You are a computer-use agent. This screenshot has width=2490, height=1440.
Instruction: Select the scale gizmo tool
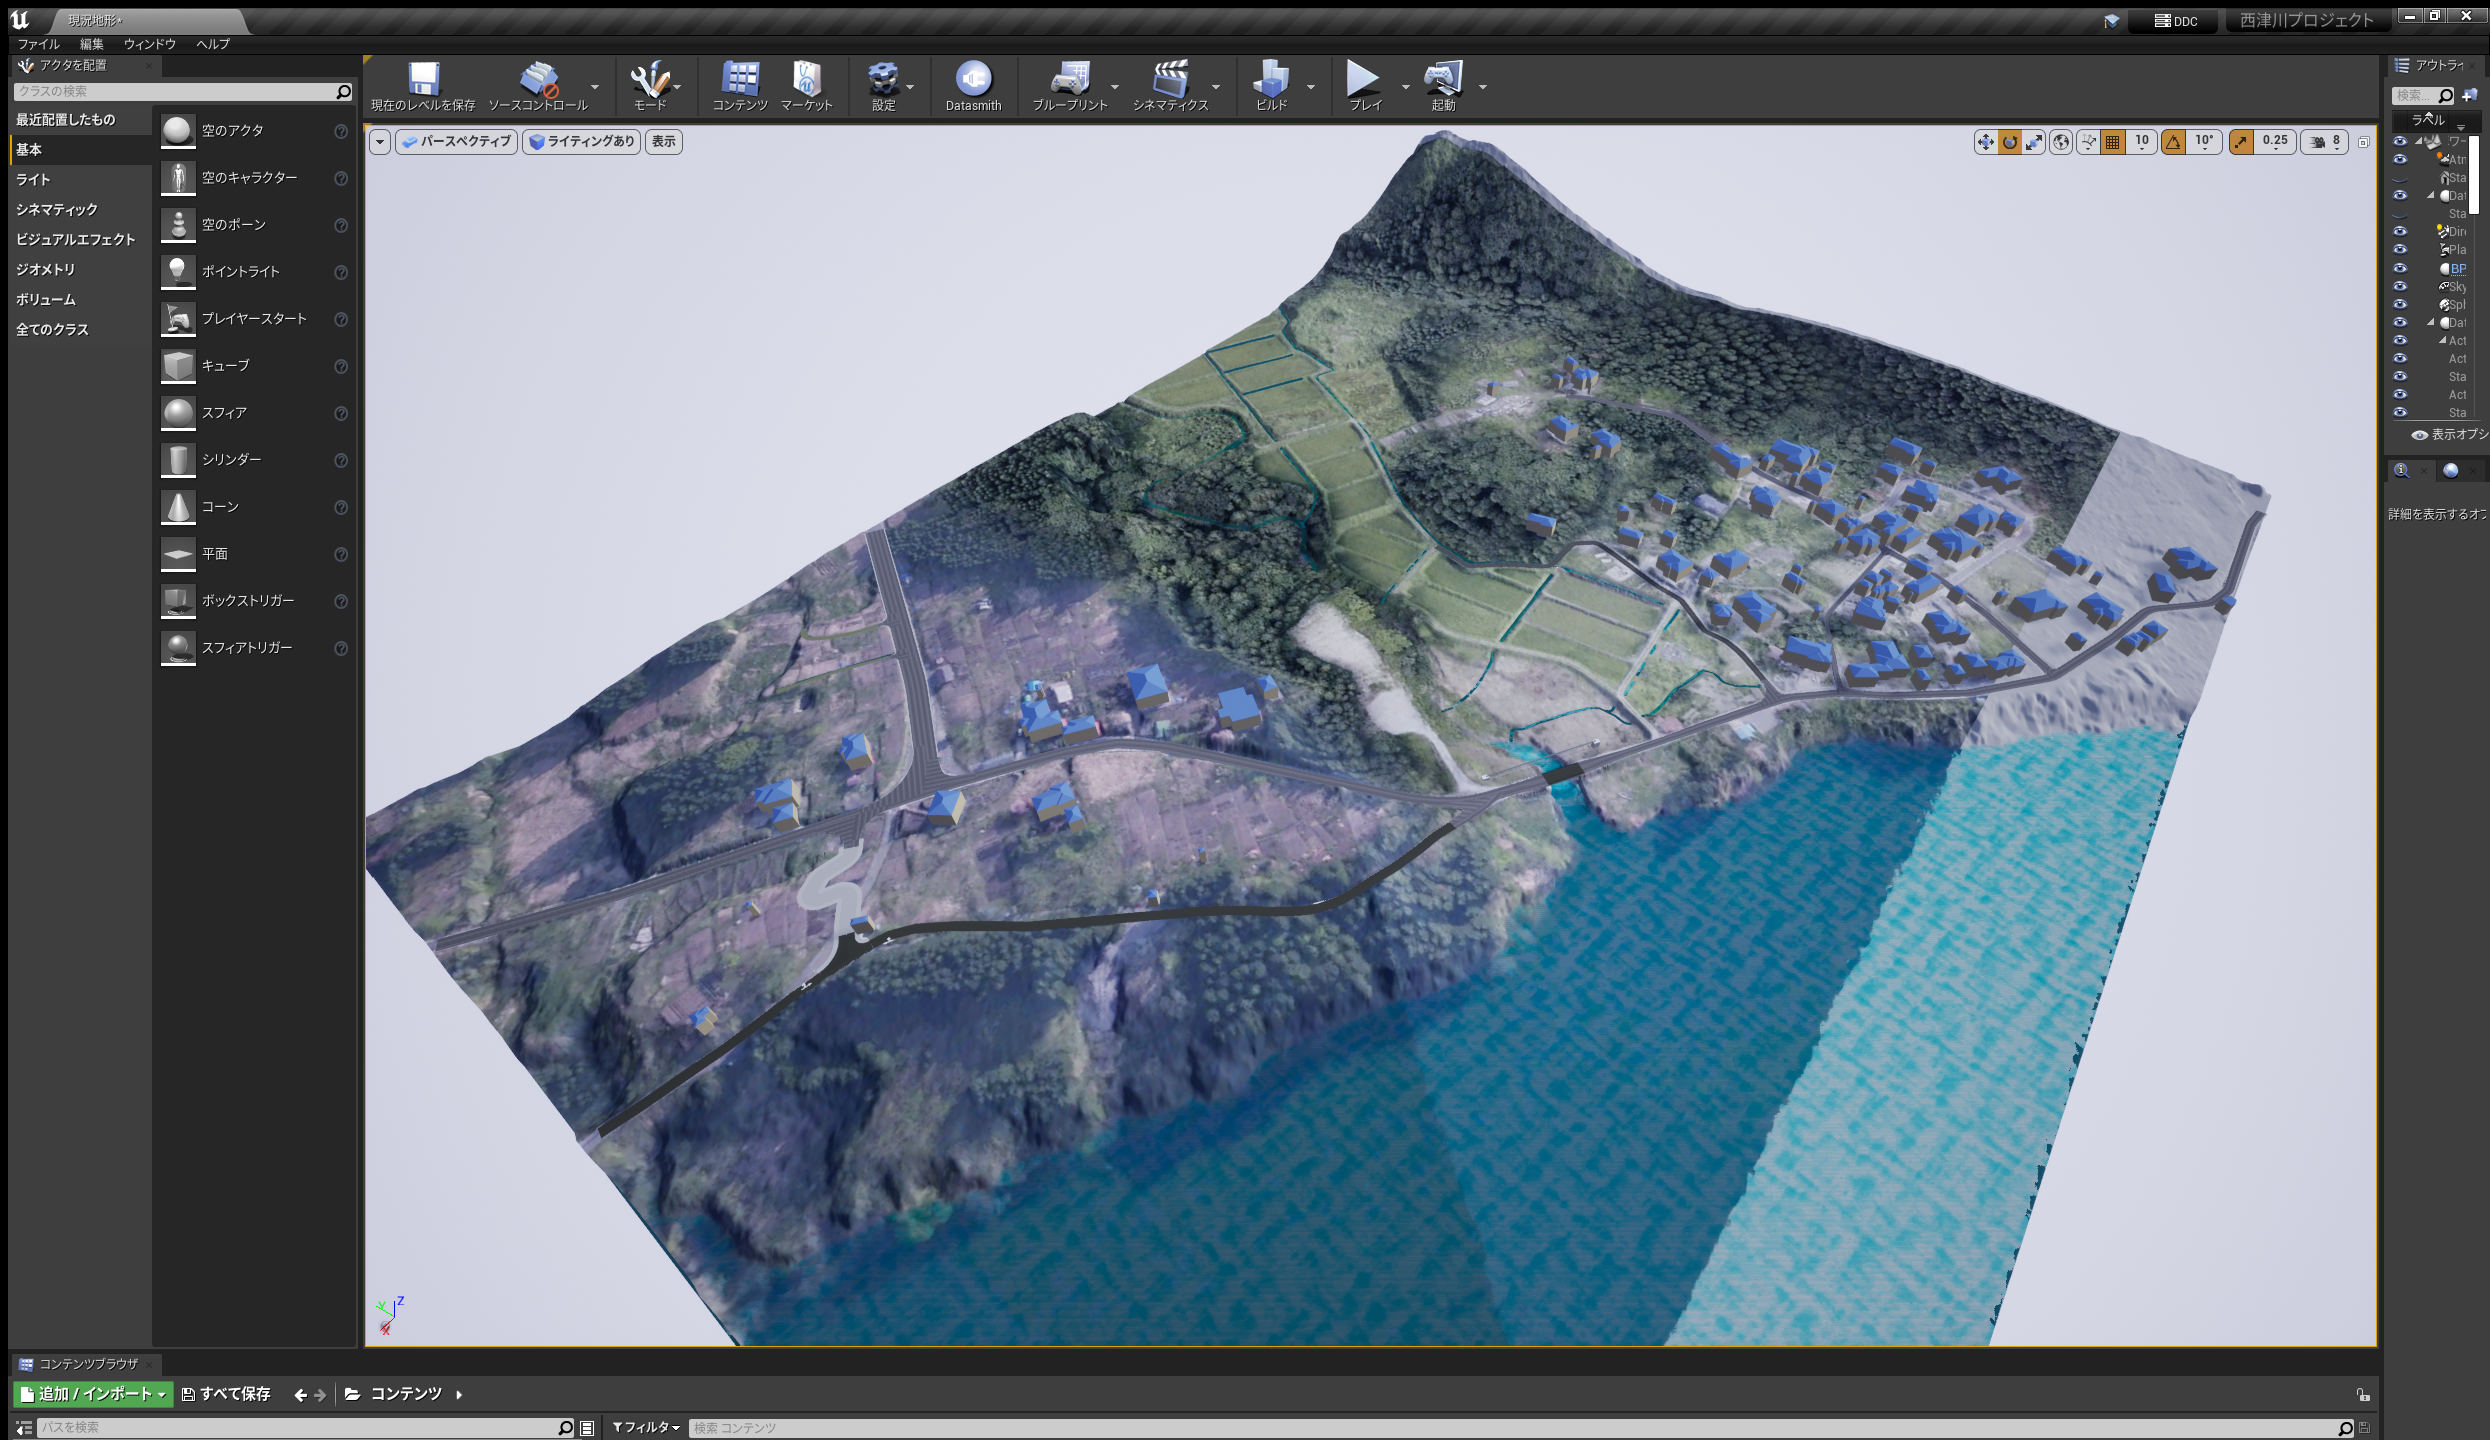click(x=2034, y=143)
